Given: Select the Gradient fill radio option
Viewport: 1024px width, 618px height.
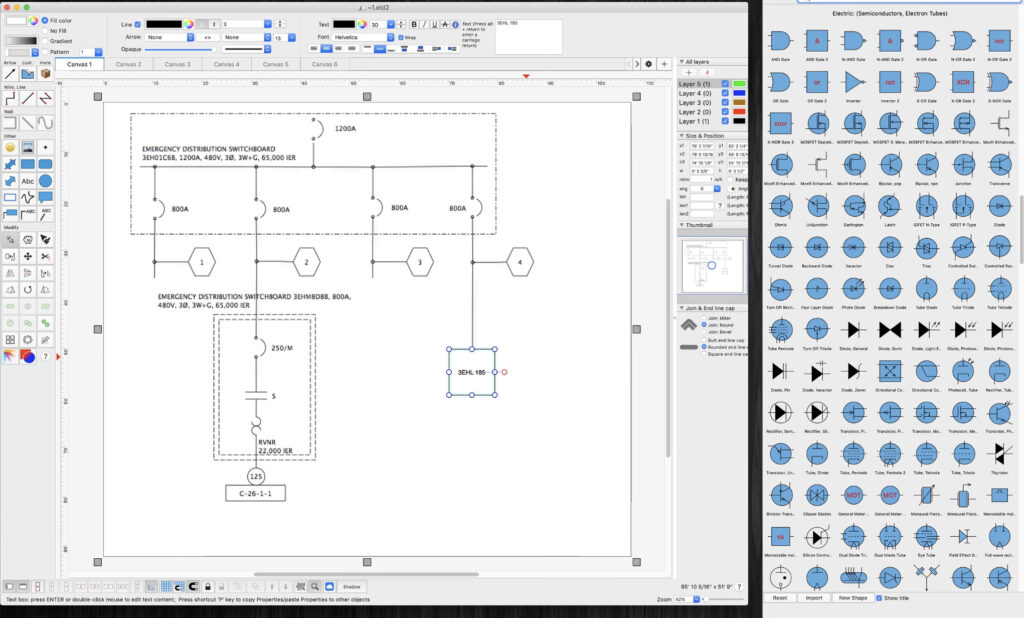Looking at the screenshot, I should [x=45, y=41].
